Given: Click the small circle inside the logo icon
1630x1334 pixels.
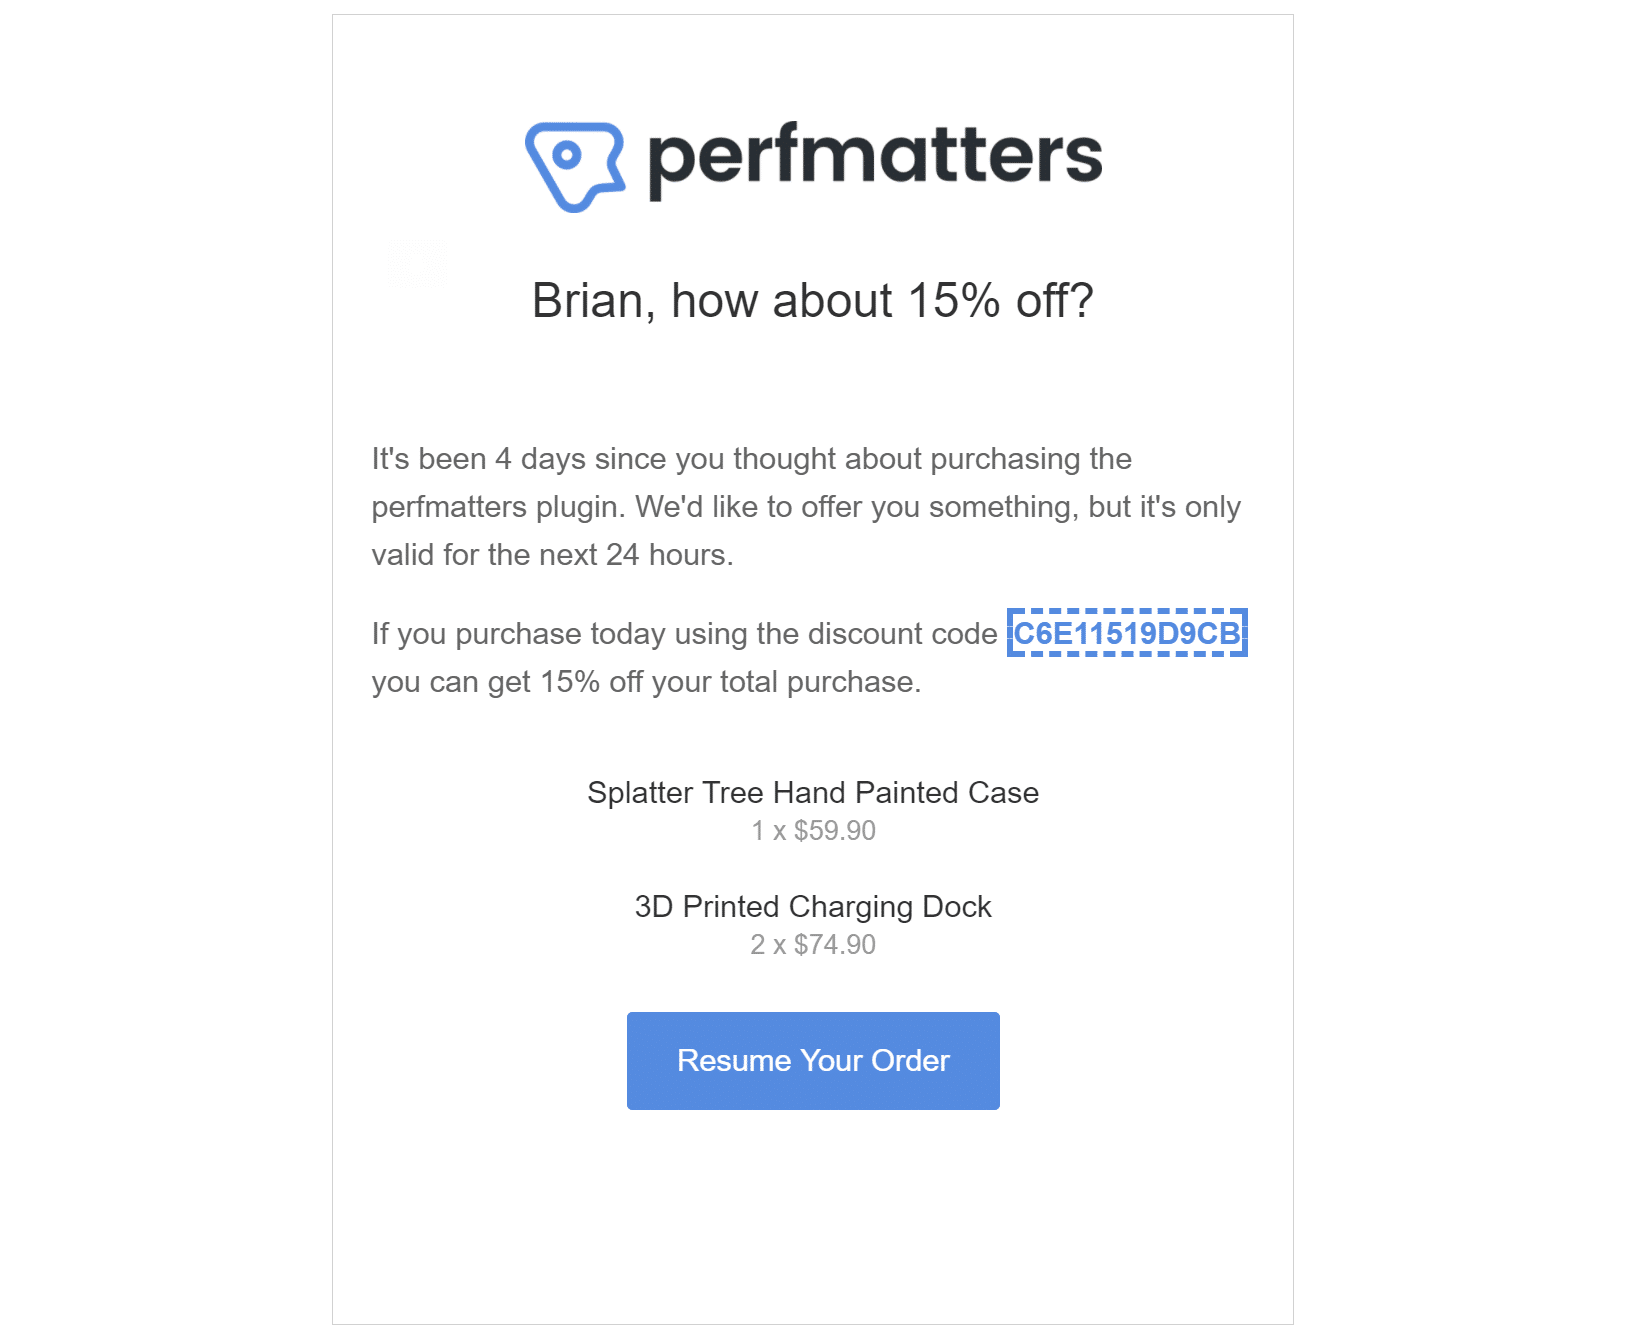Looking at the screenshot, I should point(567,155).
